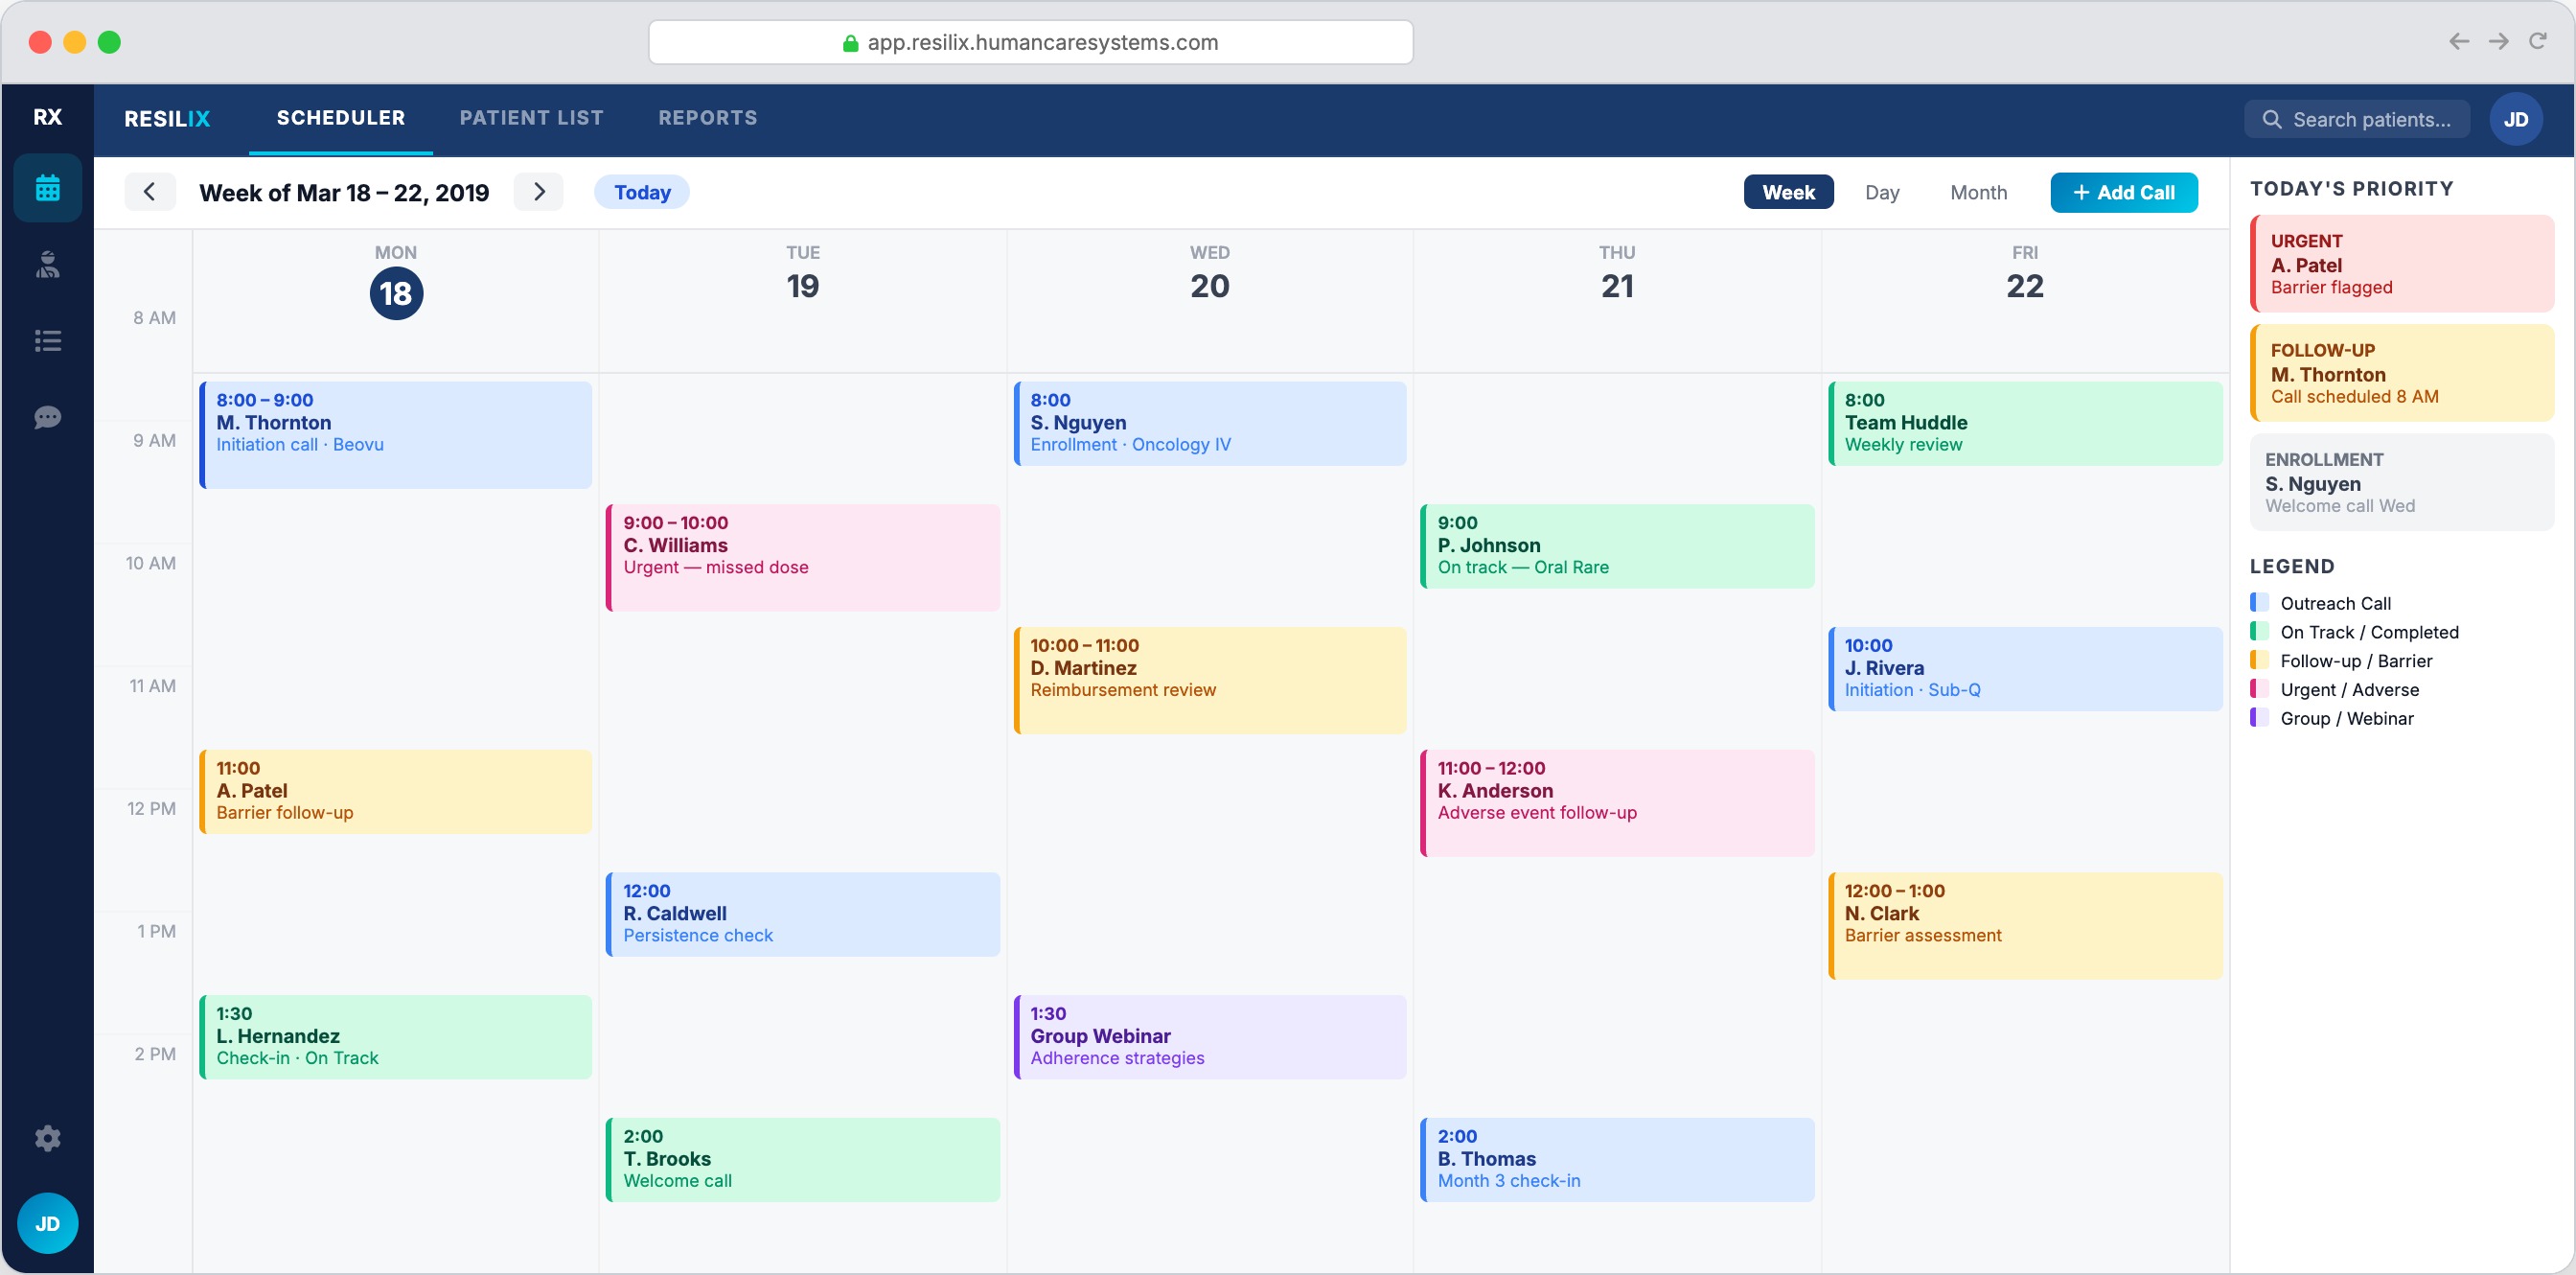Image resolution: width=2576 pixels, height=1275 pixels.
Task: Select Monday 18 date circle
Action: [396, 294]
